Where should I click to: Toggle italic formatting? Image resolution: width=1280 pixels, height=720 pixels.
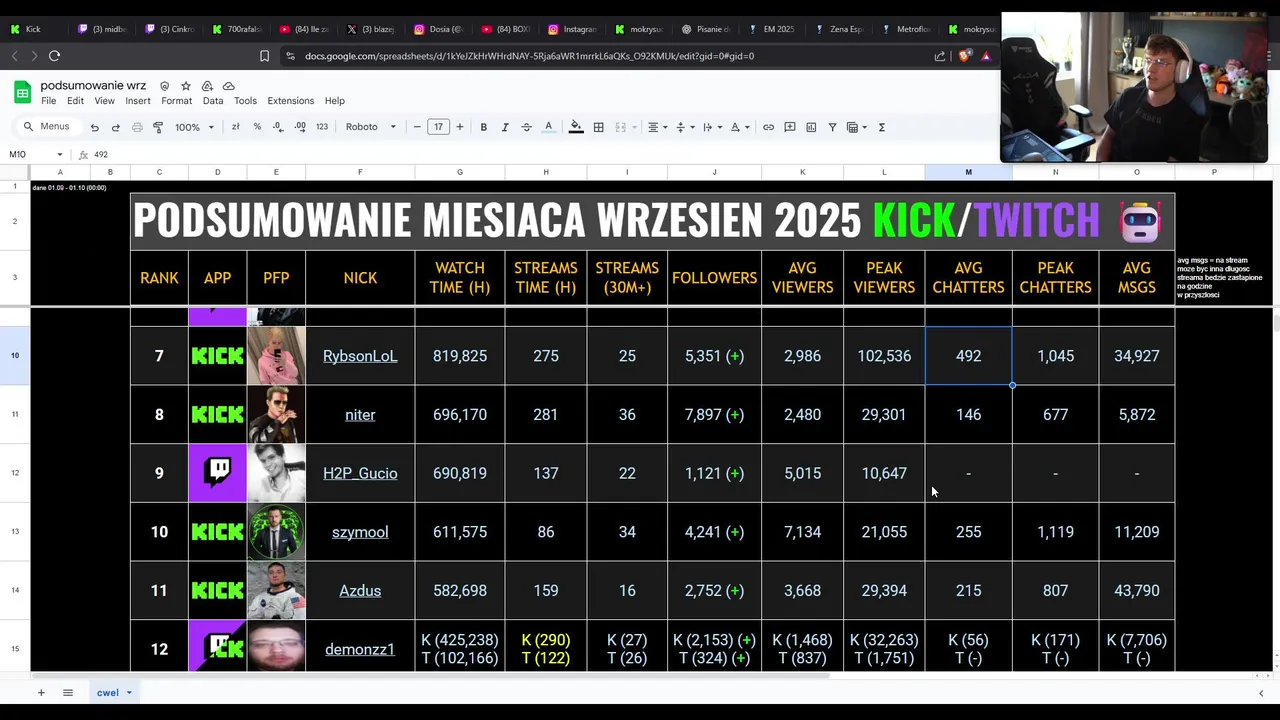coord(504,127)
